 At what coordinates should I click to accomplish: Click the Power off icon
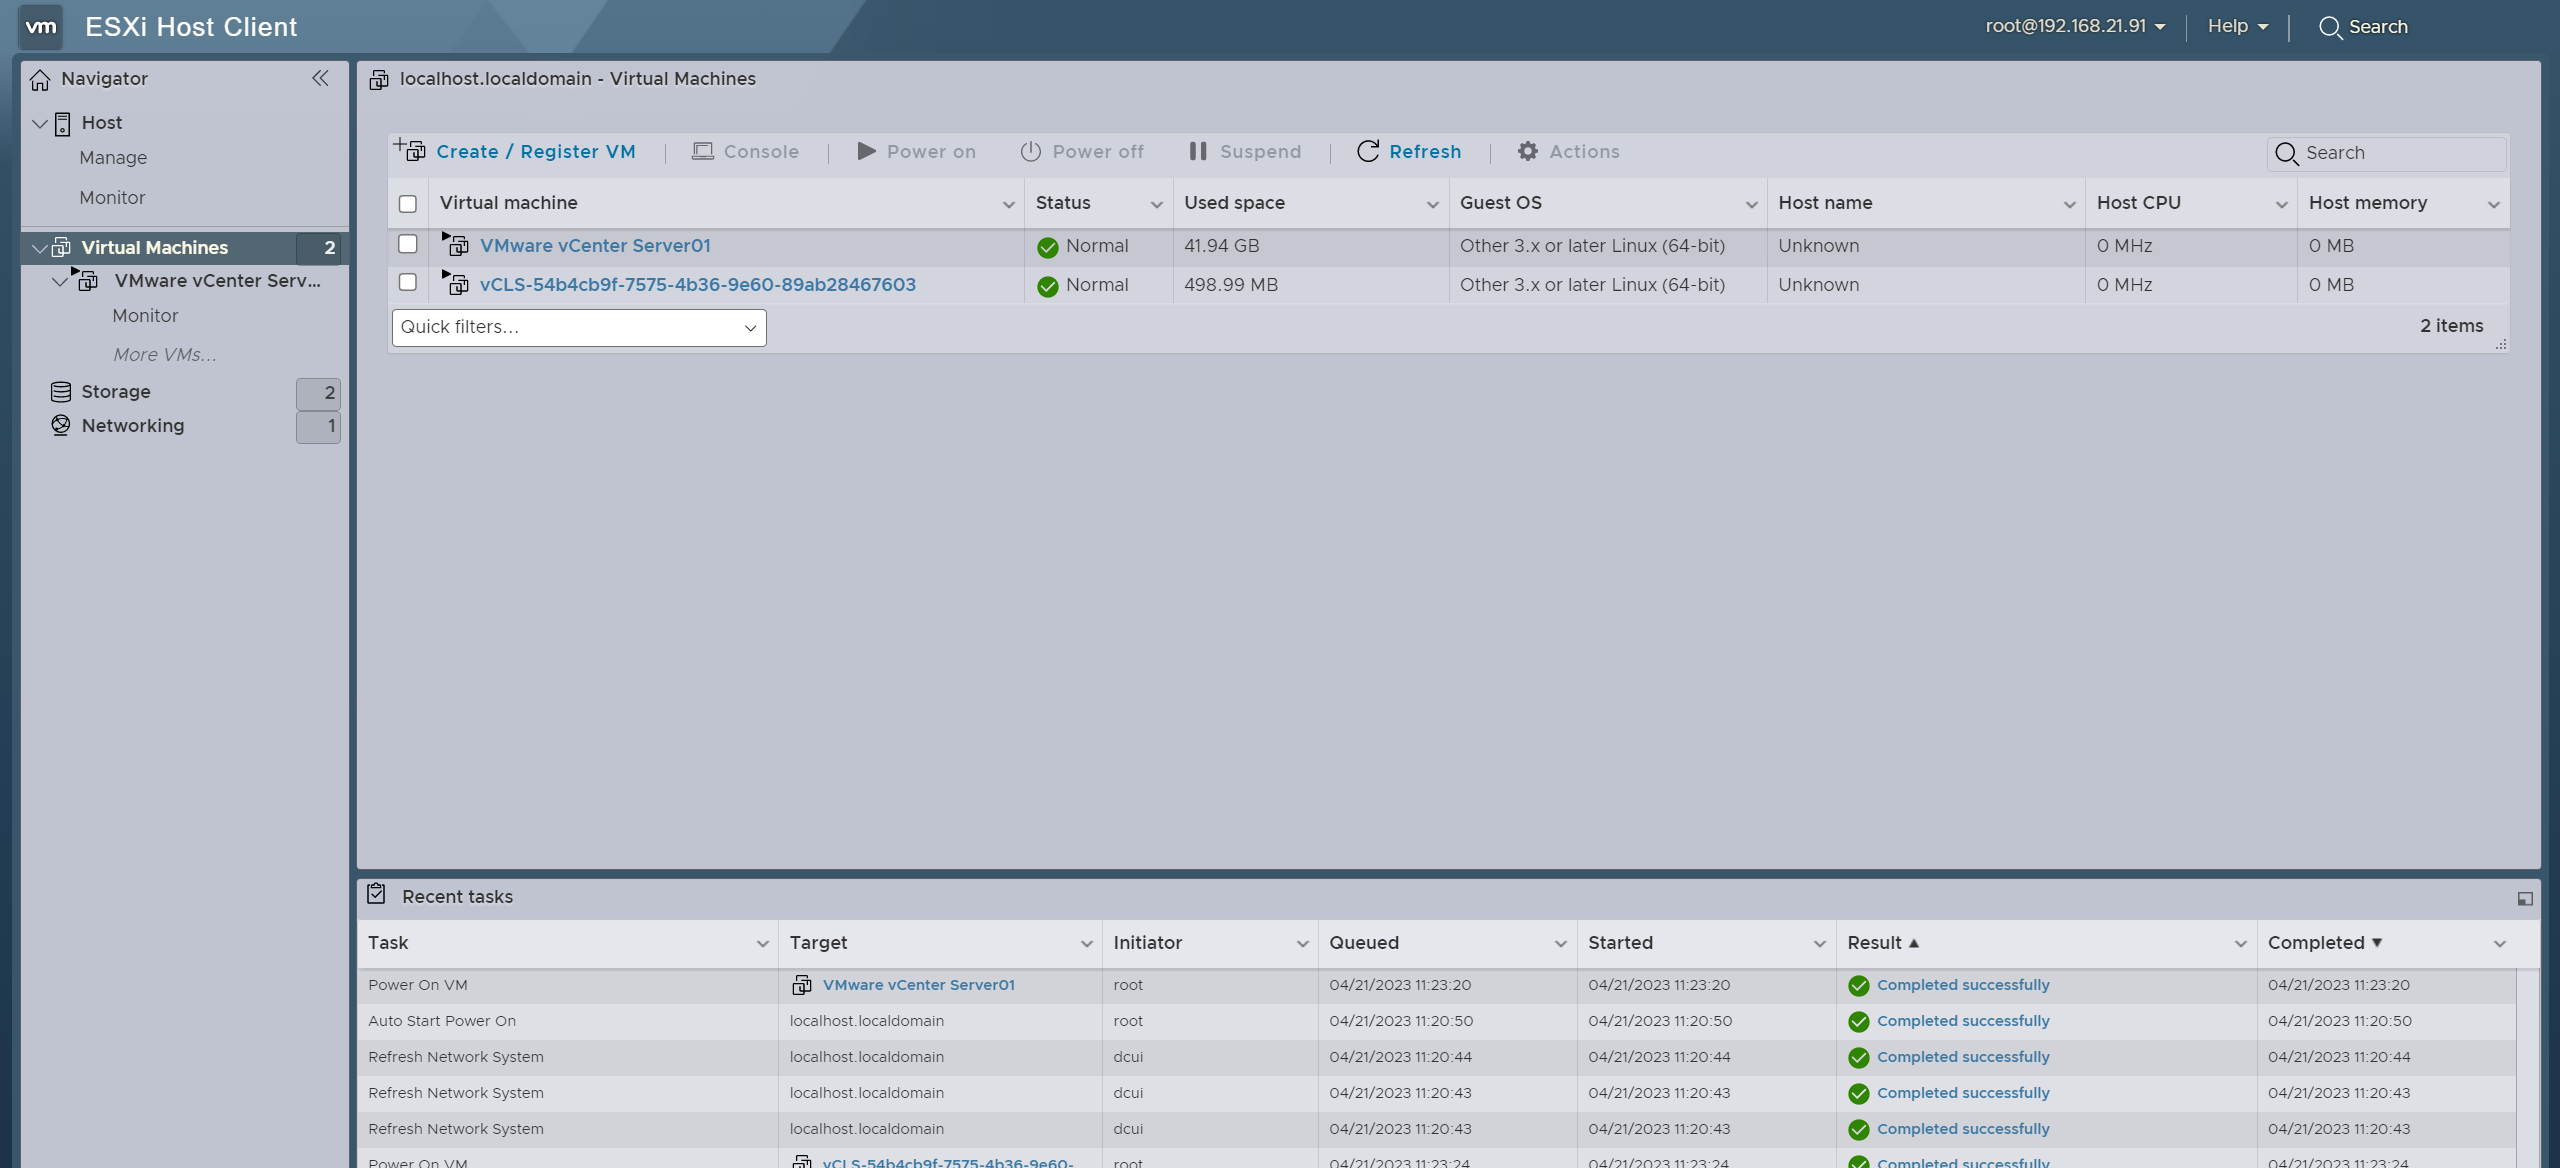1031,151
